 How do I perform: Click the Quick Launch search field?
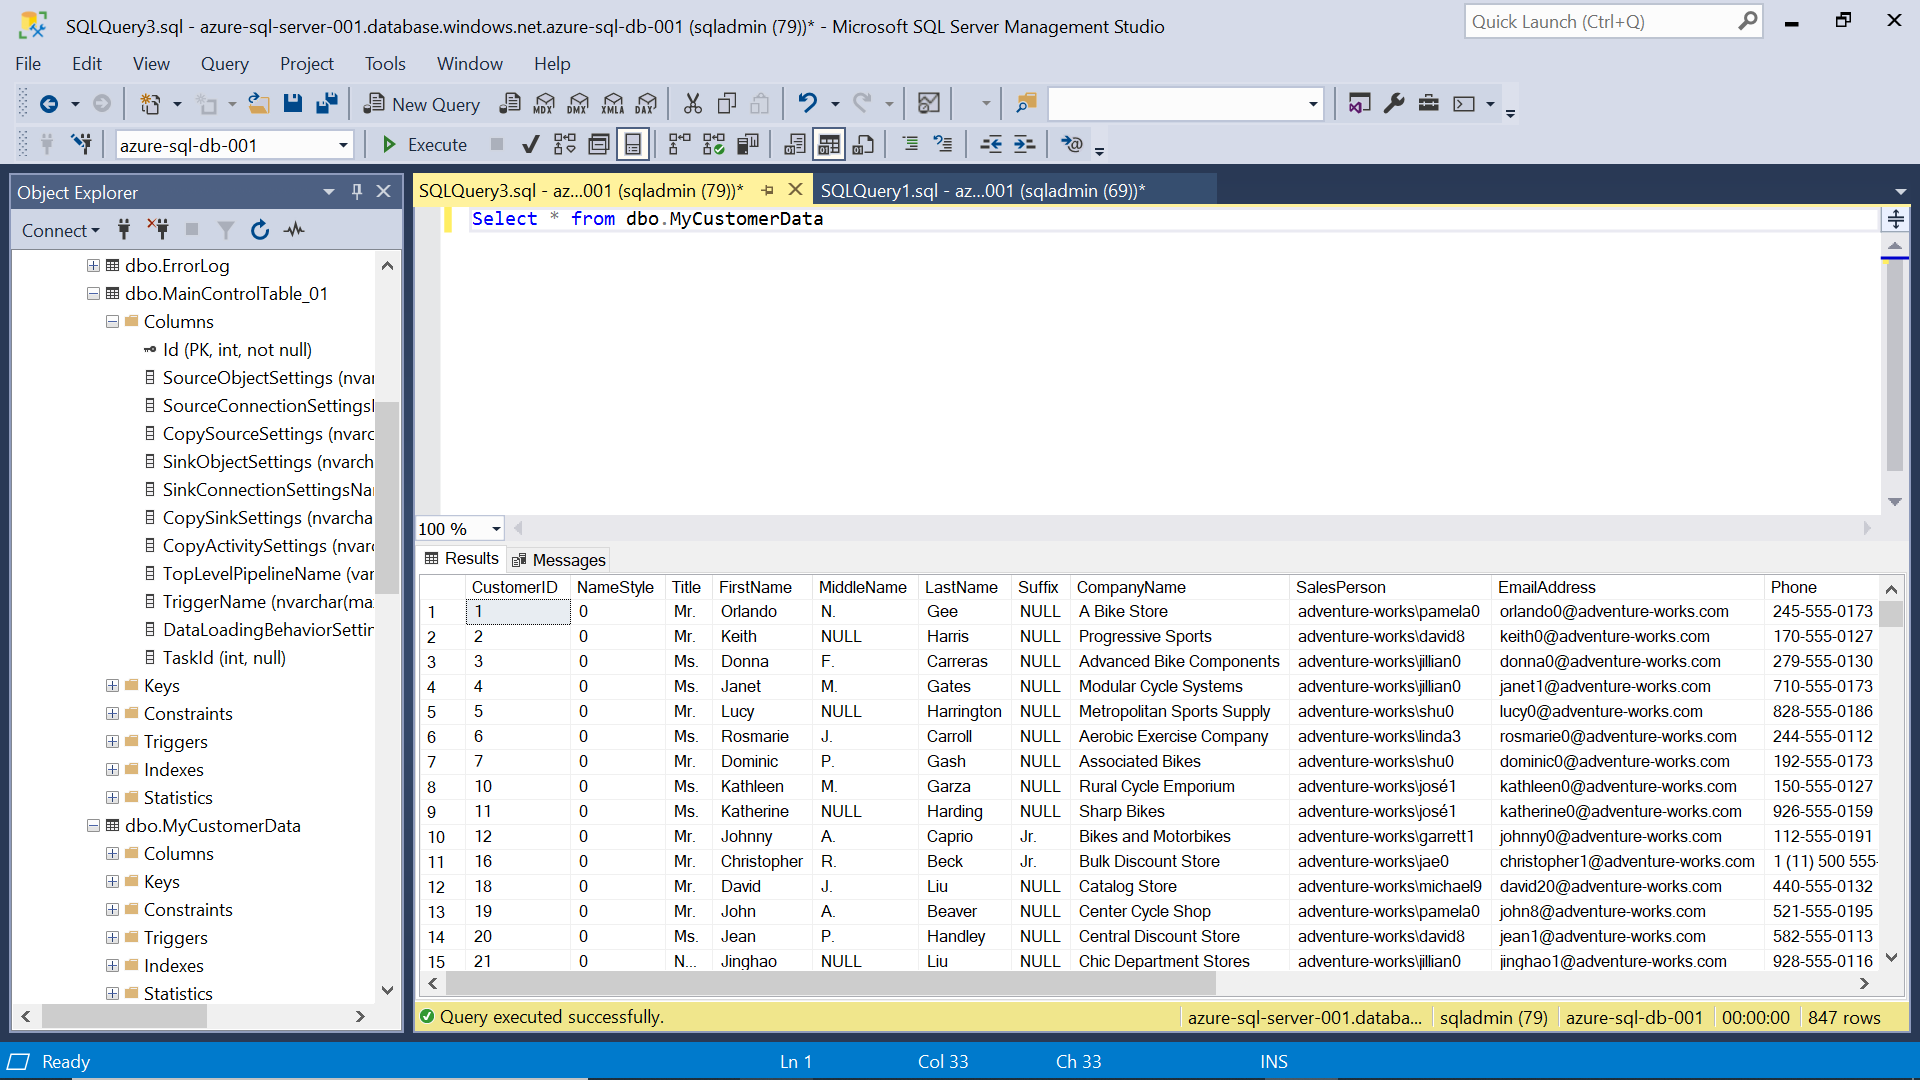[1600, 22]
